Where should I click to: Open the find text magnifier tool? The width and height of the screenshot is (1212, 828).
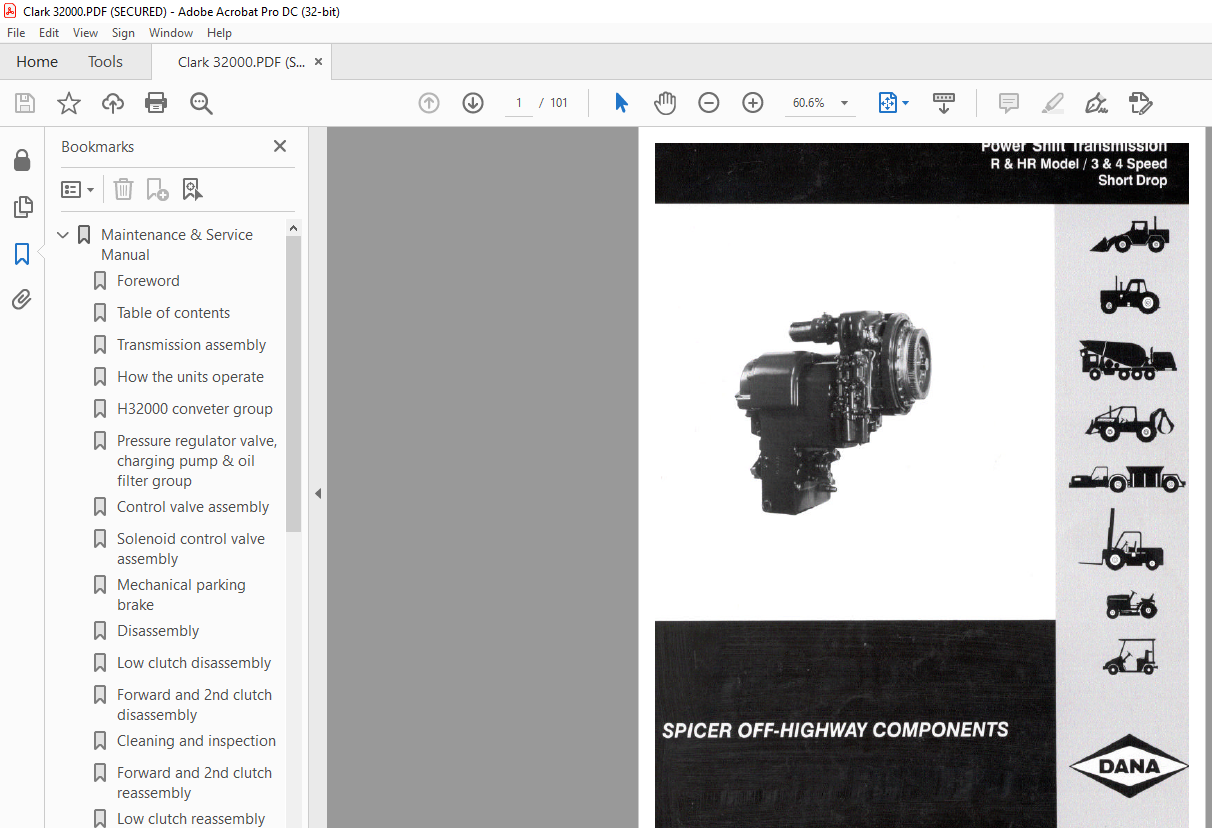click(201, 103)
